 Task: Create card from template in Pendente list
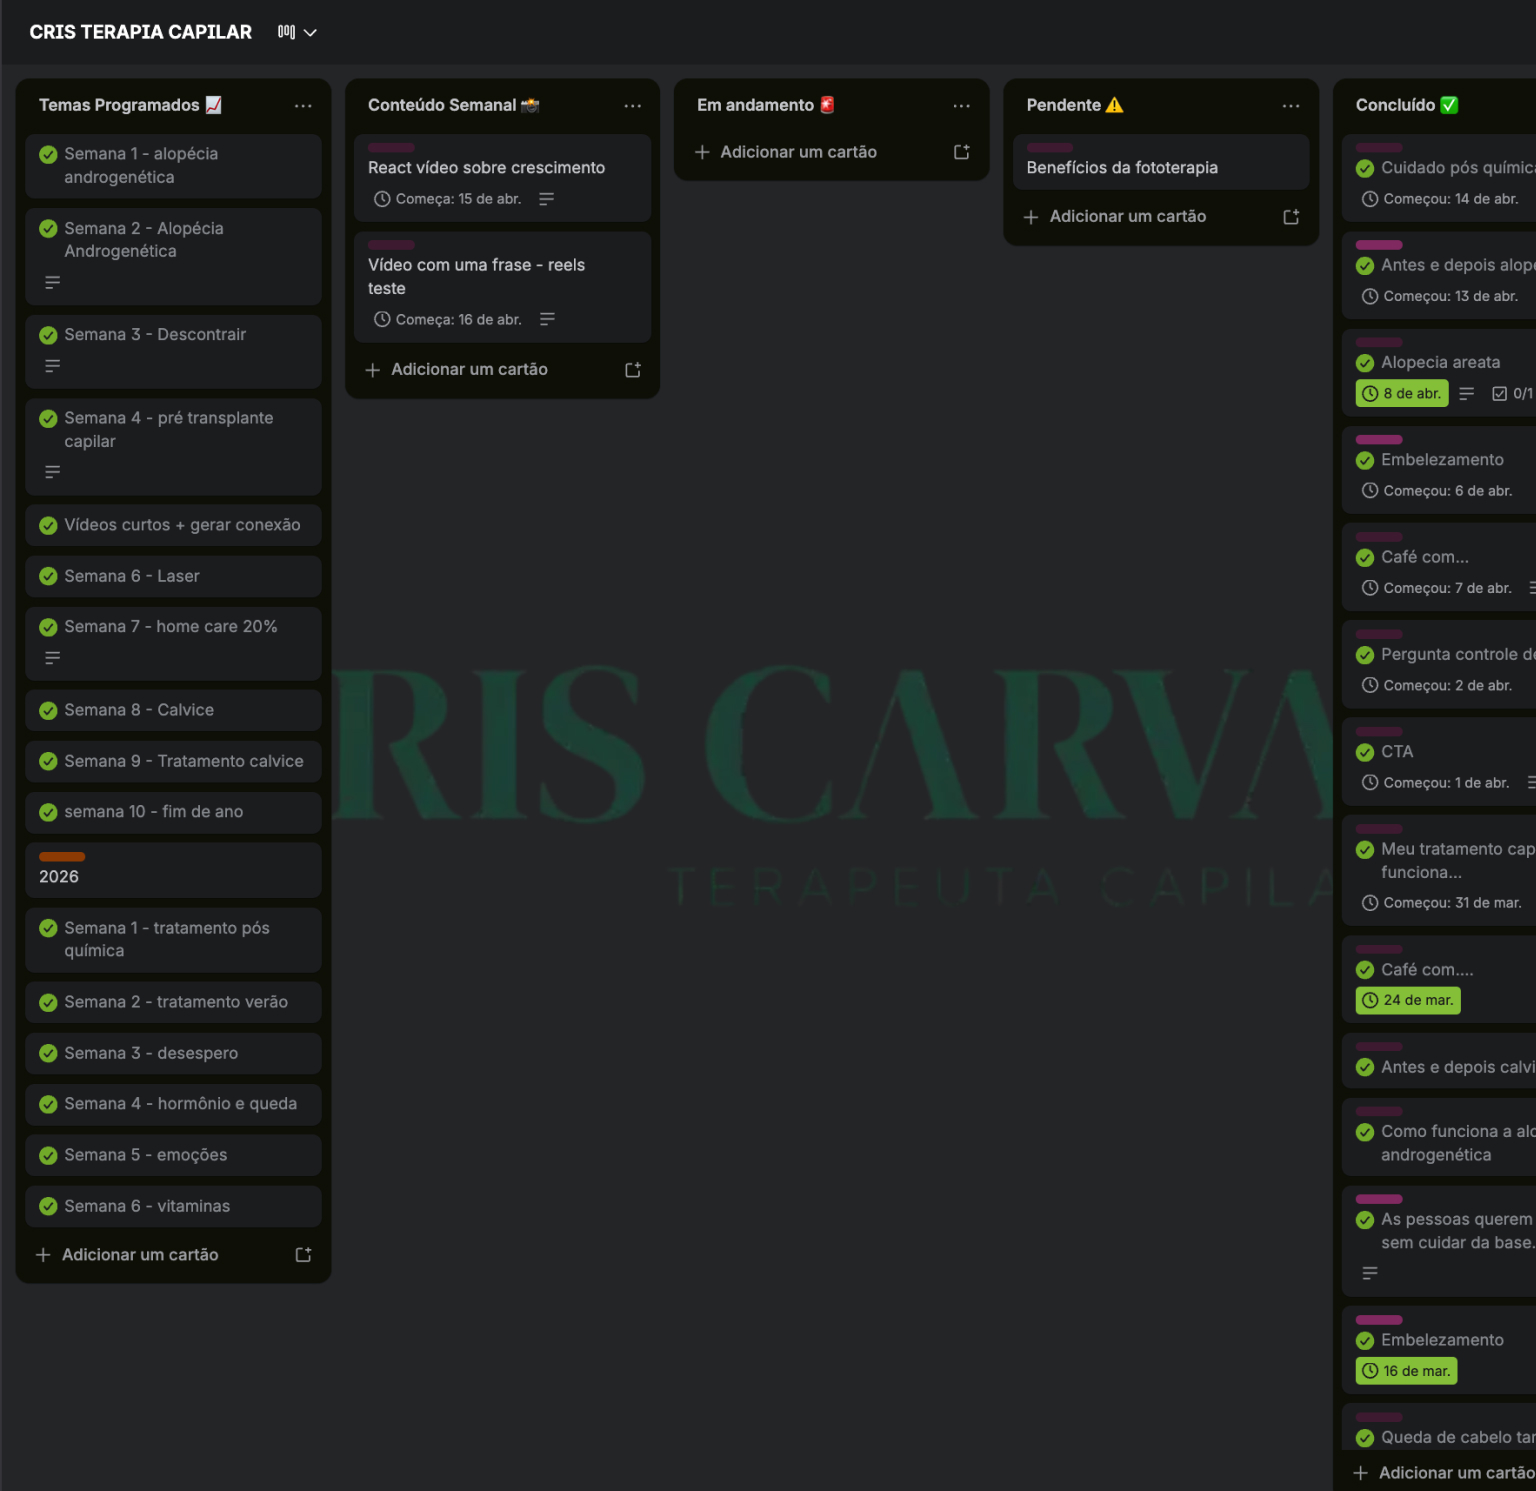tap(1290, 217)
